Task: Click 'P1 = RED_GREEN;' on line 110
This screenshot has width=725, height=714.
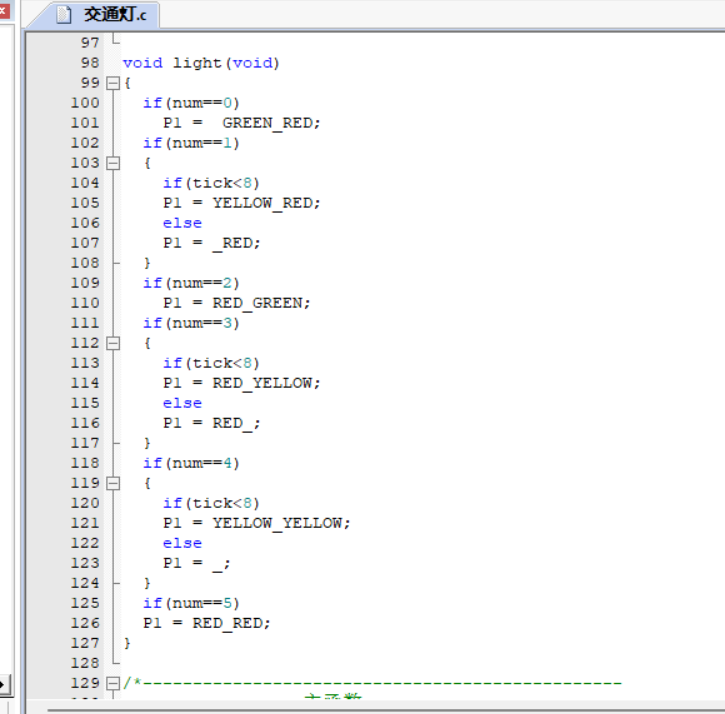Action: [237, 303]
